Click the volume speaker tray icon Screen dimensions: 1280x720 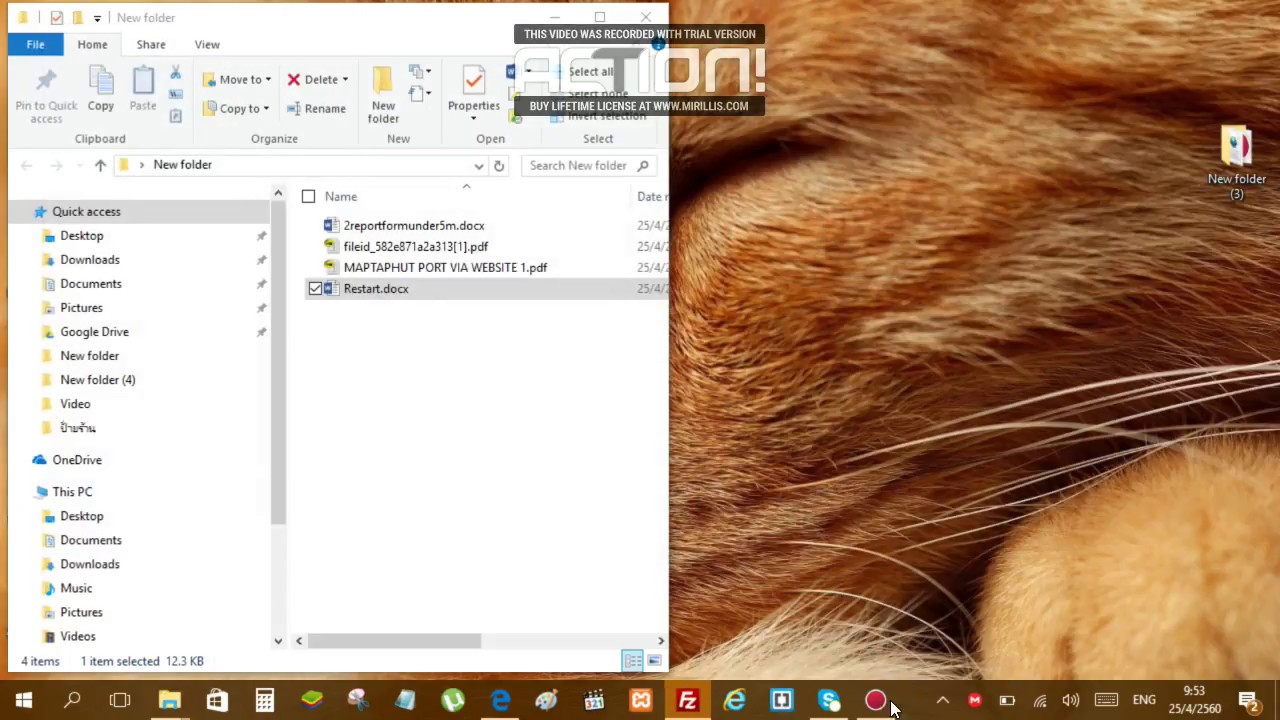click(1071, 700)
